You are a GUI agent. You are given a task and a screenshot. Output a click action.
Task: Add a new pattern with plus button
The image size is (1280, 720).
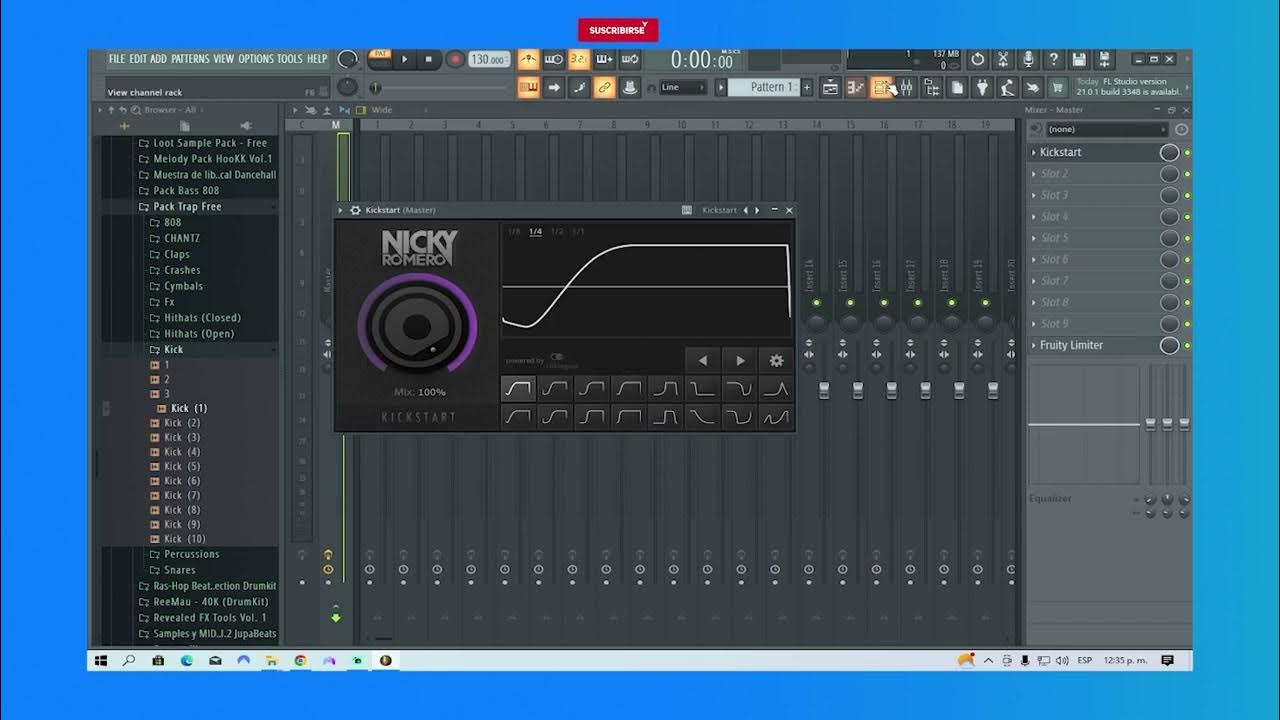point(807,88)
